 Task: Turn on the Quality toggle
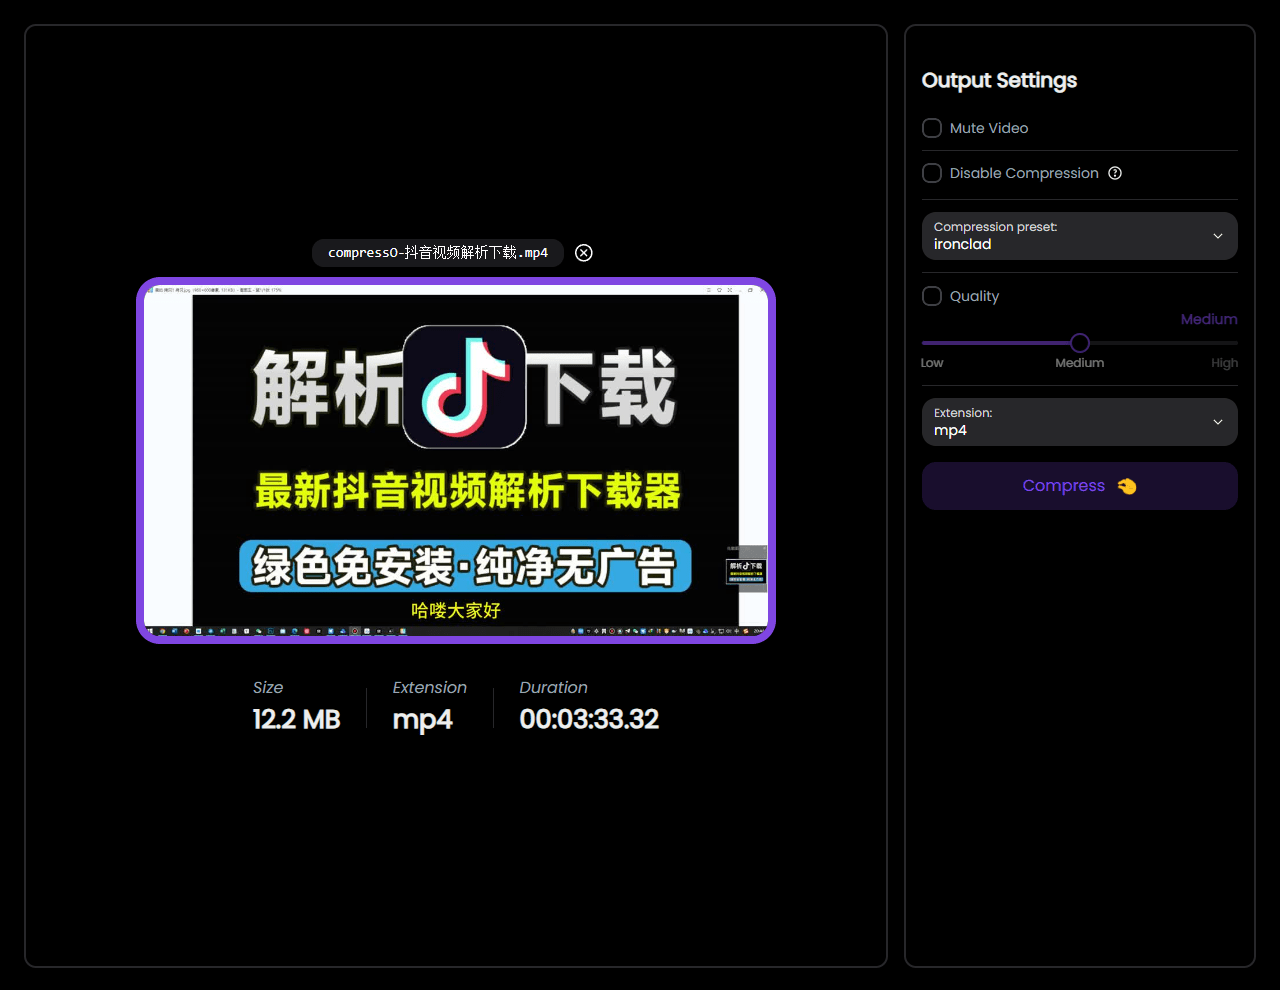931,296
